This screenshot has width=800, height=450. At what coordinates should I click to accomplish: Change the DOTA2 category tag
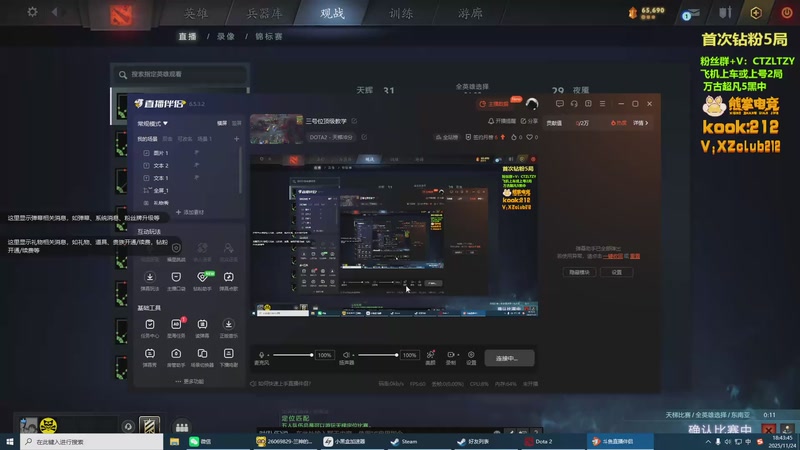[x=331, y=137]
